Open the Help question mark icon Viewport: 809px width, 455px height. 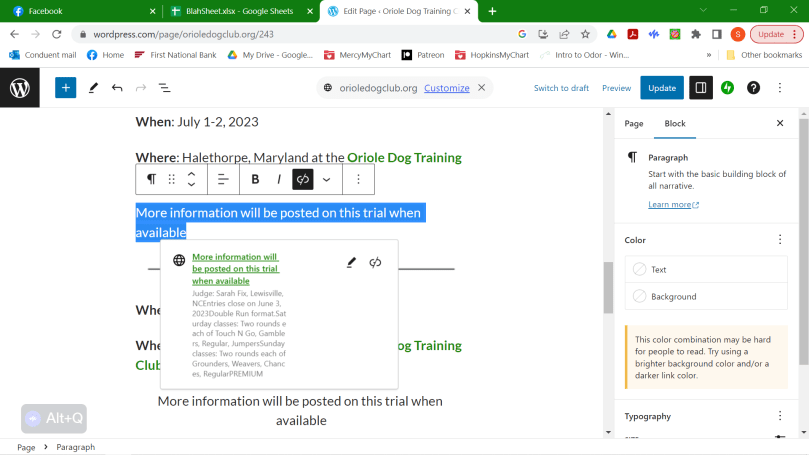tap(754, 88)
